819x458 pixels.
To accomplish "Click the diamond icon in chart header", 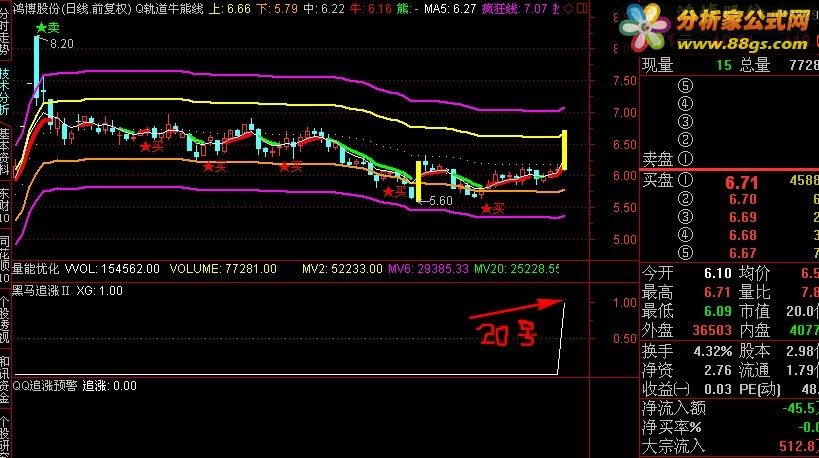I will (x=569, y=8).
